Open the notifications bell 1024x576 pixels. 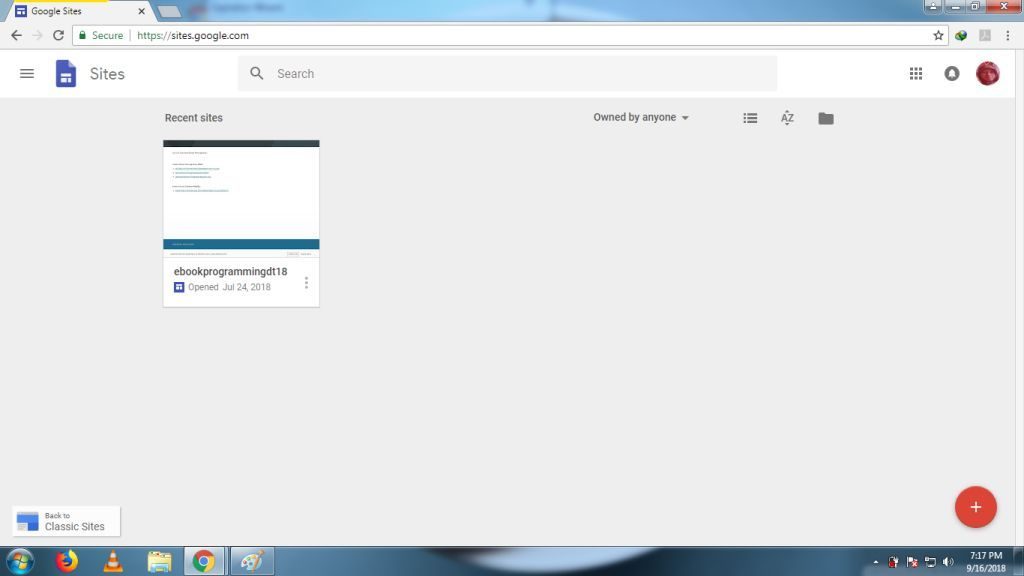coord(952,74)
